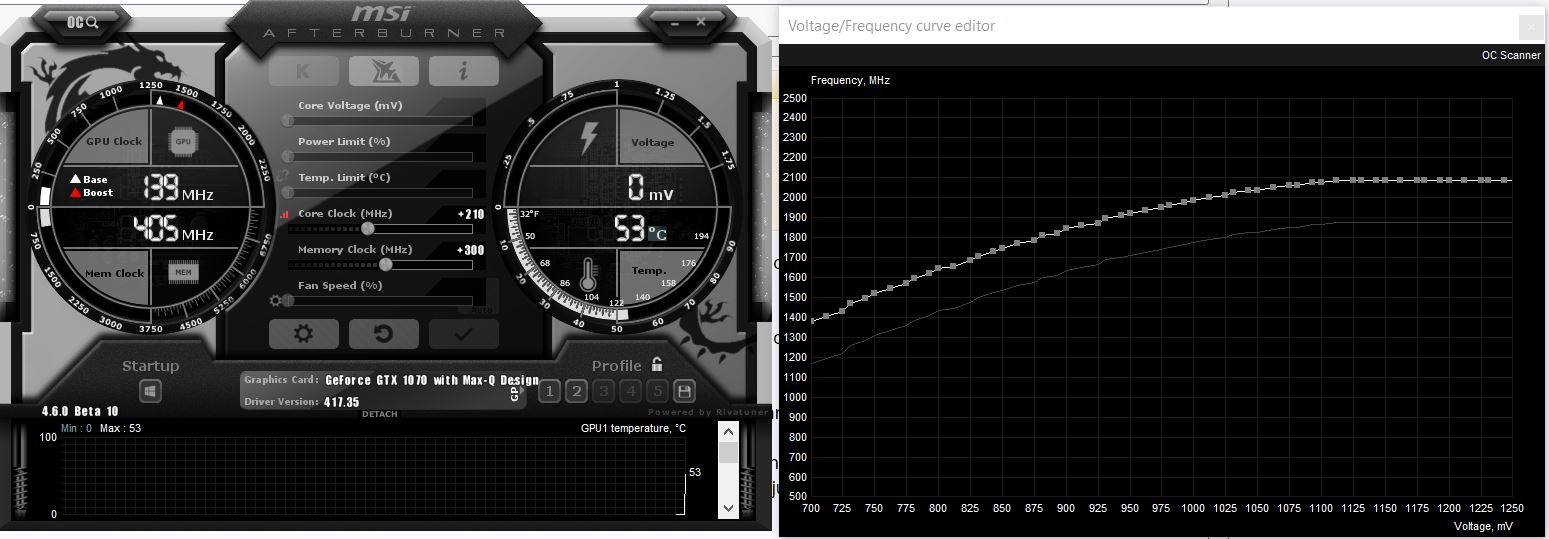The height and width of the screenshot is (539, 1549).
Task: Toggle the profile lock padlock icon
Action: pos(657,365)
